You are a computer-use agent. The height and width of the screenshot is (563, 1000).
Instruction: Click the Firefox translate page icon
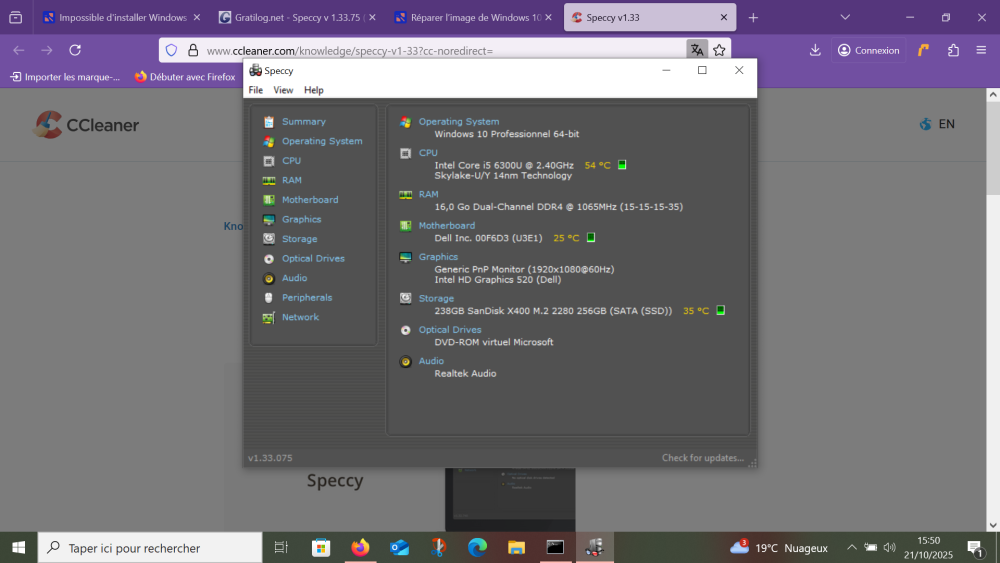click(x=696, y=50)
